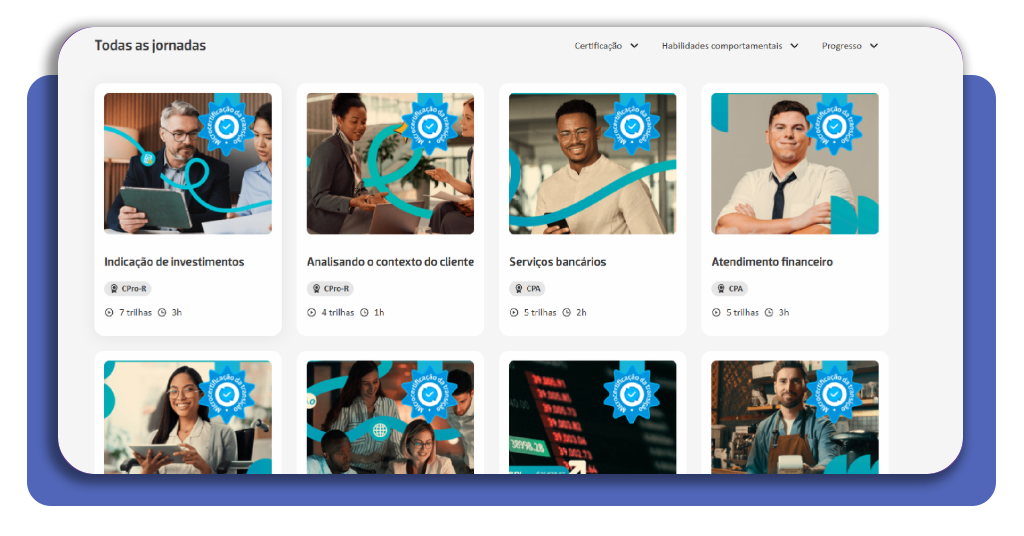Click the medal icon in Indicação de investimentos tag
Screen dimensions: 1024x536
pos(114,288)
